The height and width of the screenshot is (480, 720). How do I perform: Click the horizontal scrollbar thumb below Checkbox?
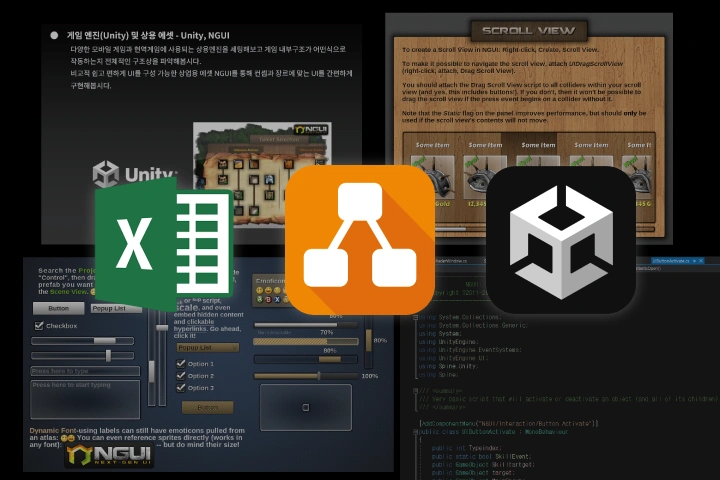point(105,340)
